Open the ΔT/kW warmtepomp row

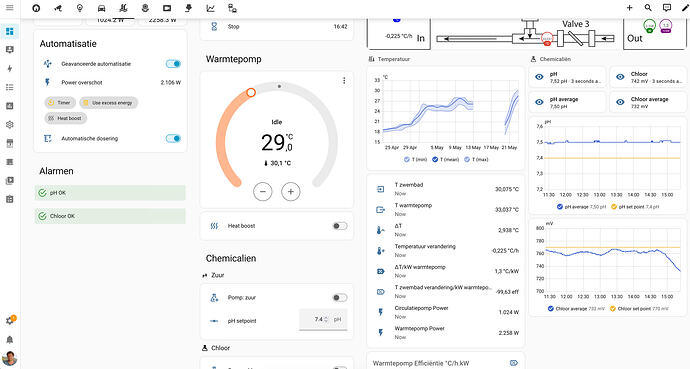coord(446,271)
